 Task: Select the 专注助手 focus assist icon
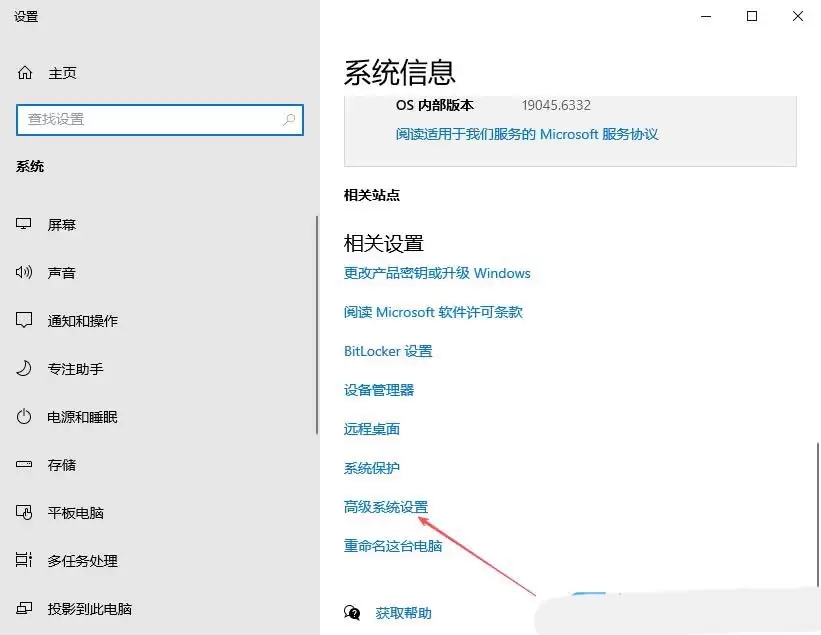pyautogui.click(x=24, y=368)
